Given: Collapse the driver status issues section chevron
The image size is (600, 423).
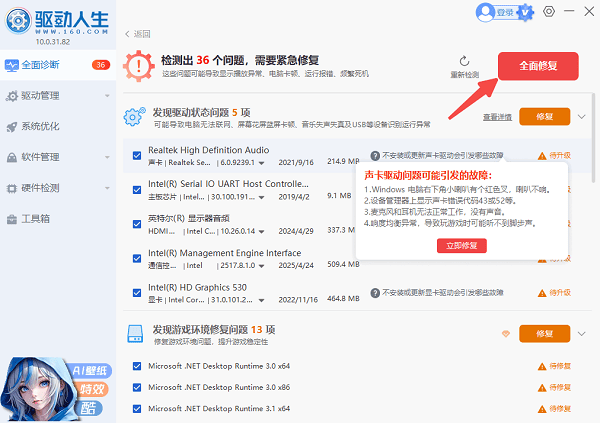Looking at the screenshot, I should coord(583,117).
